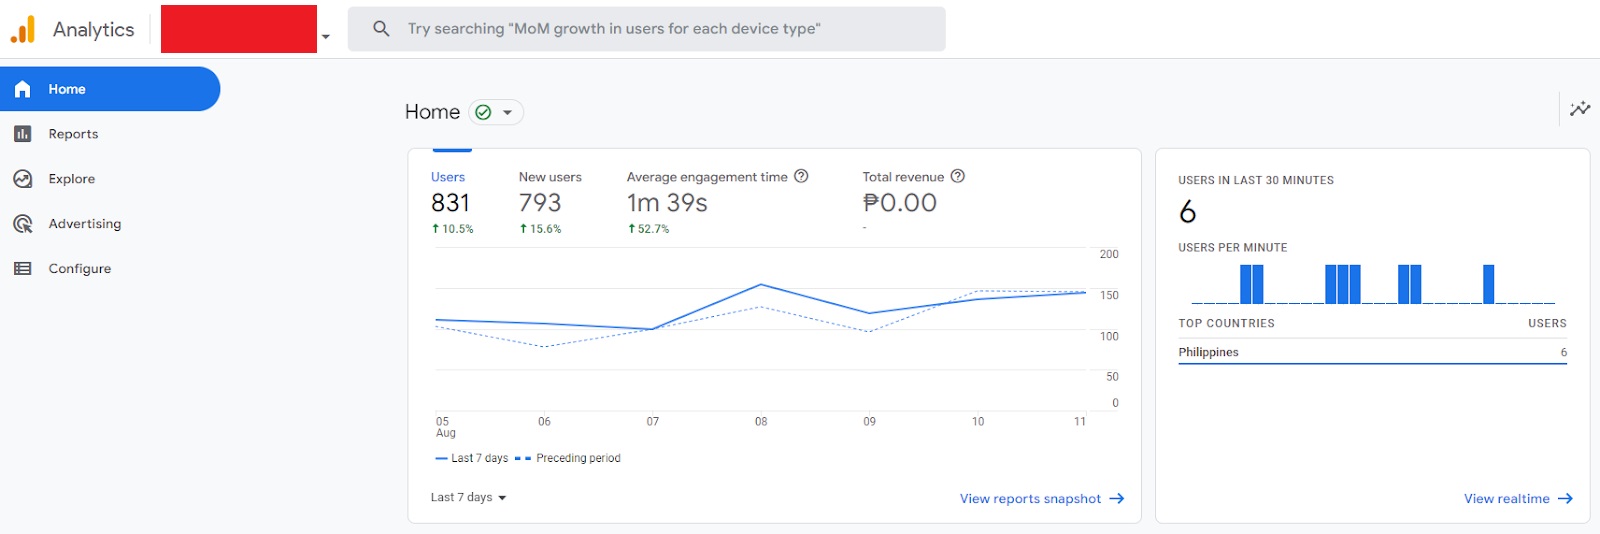
Task: Click the Advertising target icon
Action: click(23, 224)
